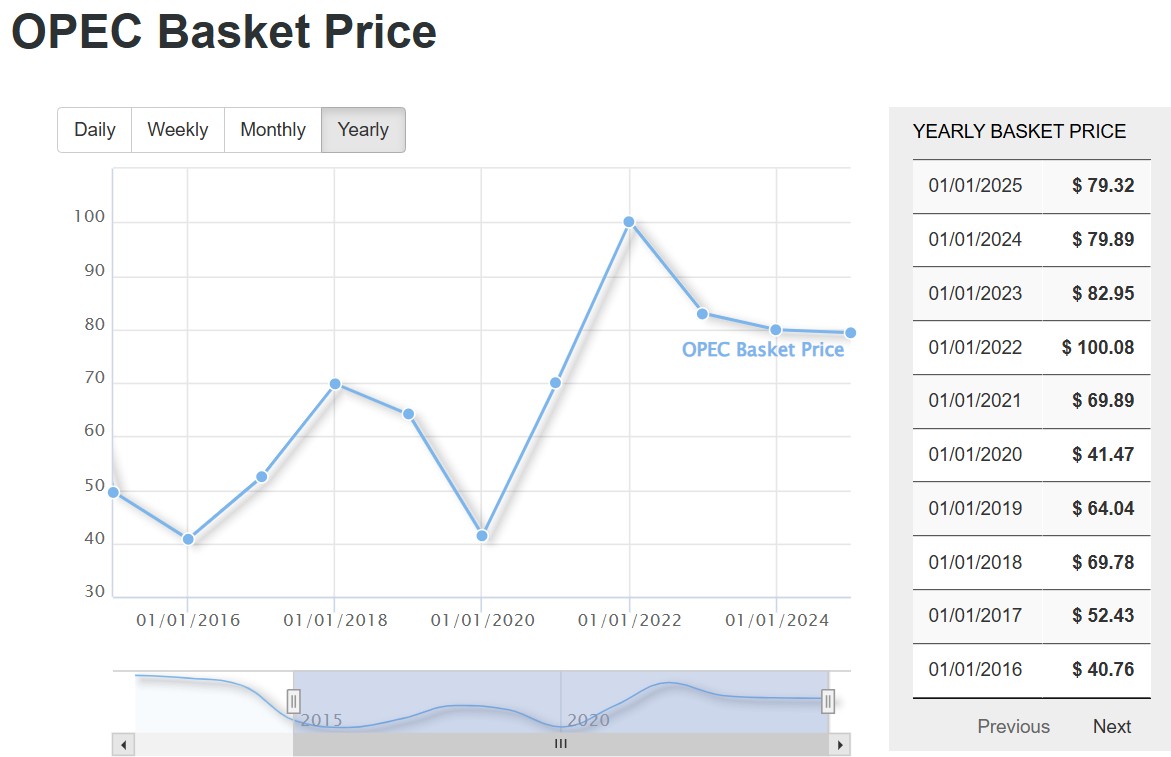Select the Yearly price view
Image resolution: width=1171 pixels, height=757 pixels.
click(x=363, y=130)
